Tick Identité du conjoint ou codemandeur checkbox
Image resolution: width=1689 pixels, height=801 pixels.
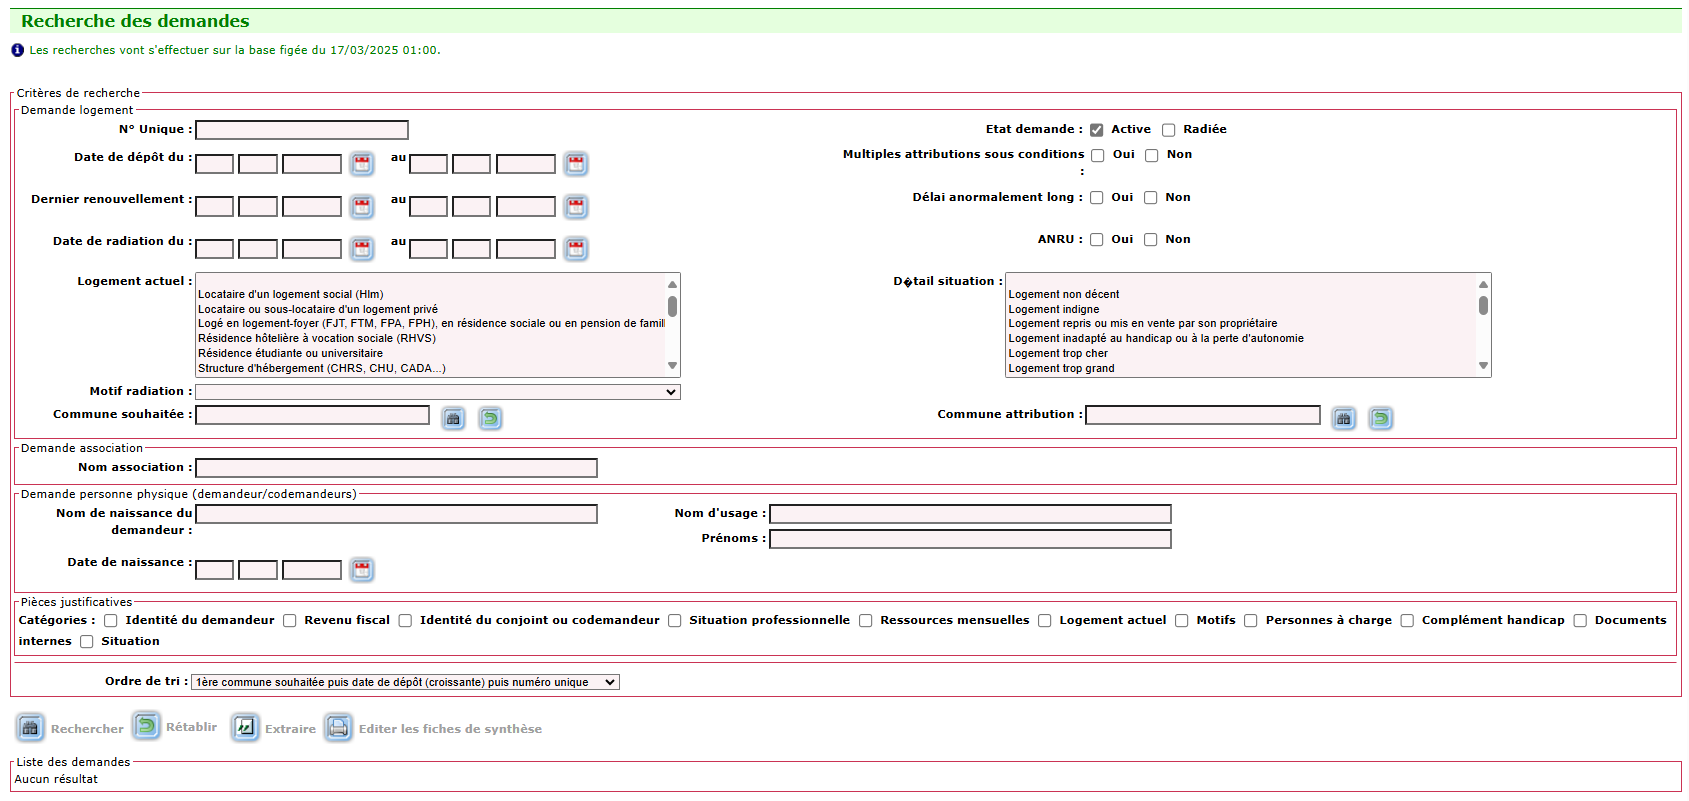pyautogui.click(x=405, y=621)
